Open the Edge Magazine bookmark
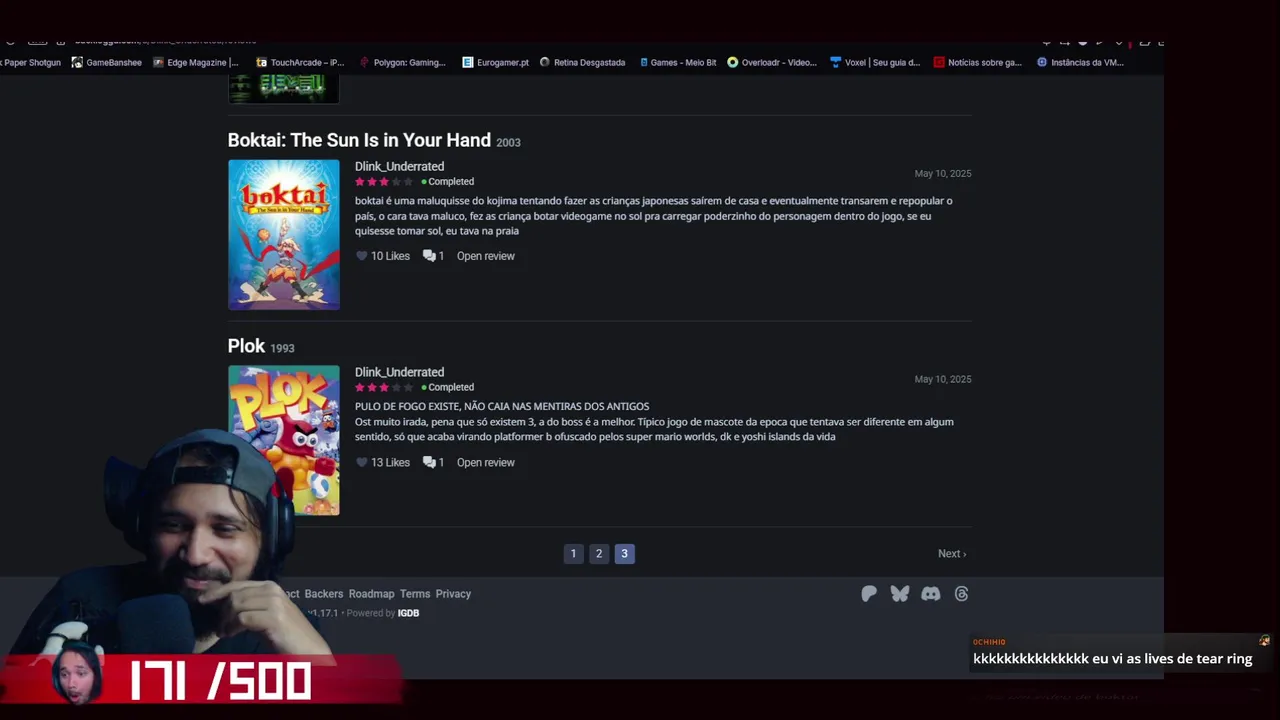This screenshot has width=1280, height=720. coord(195,62)
